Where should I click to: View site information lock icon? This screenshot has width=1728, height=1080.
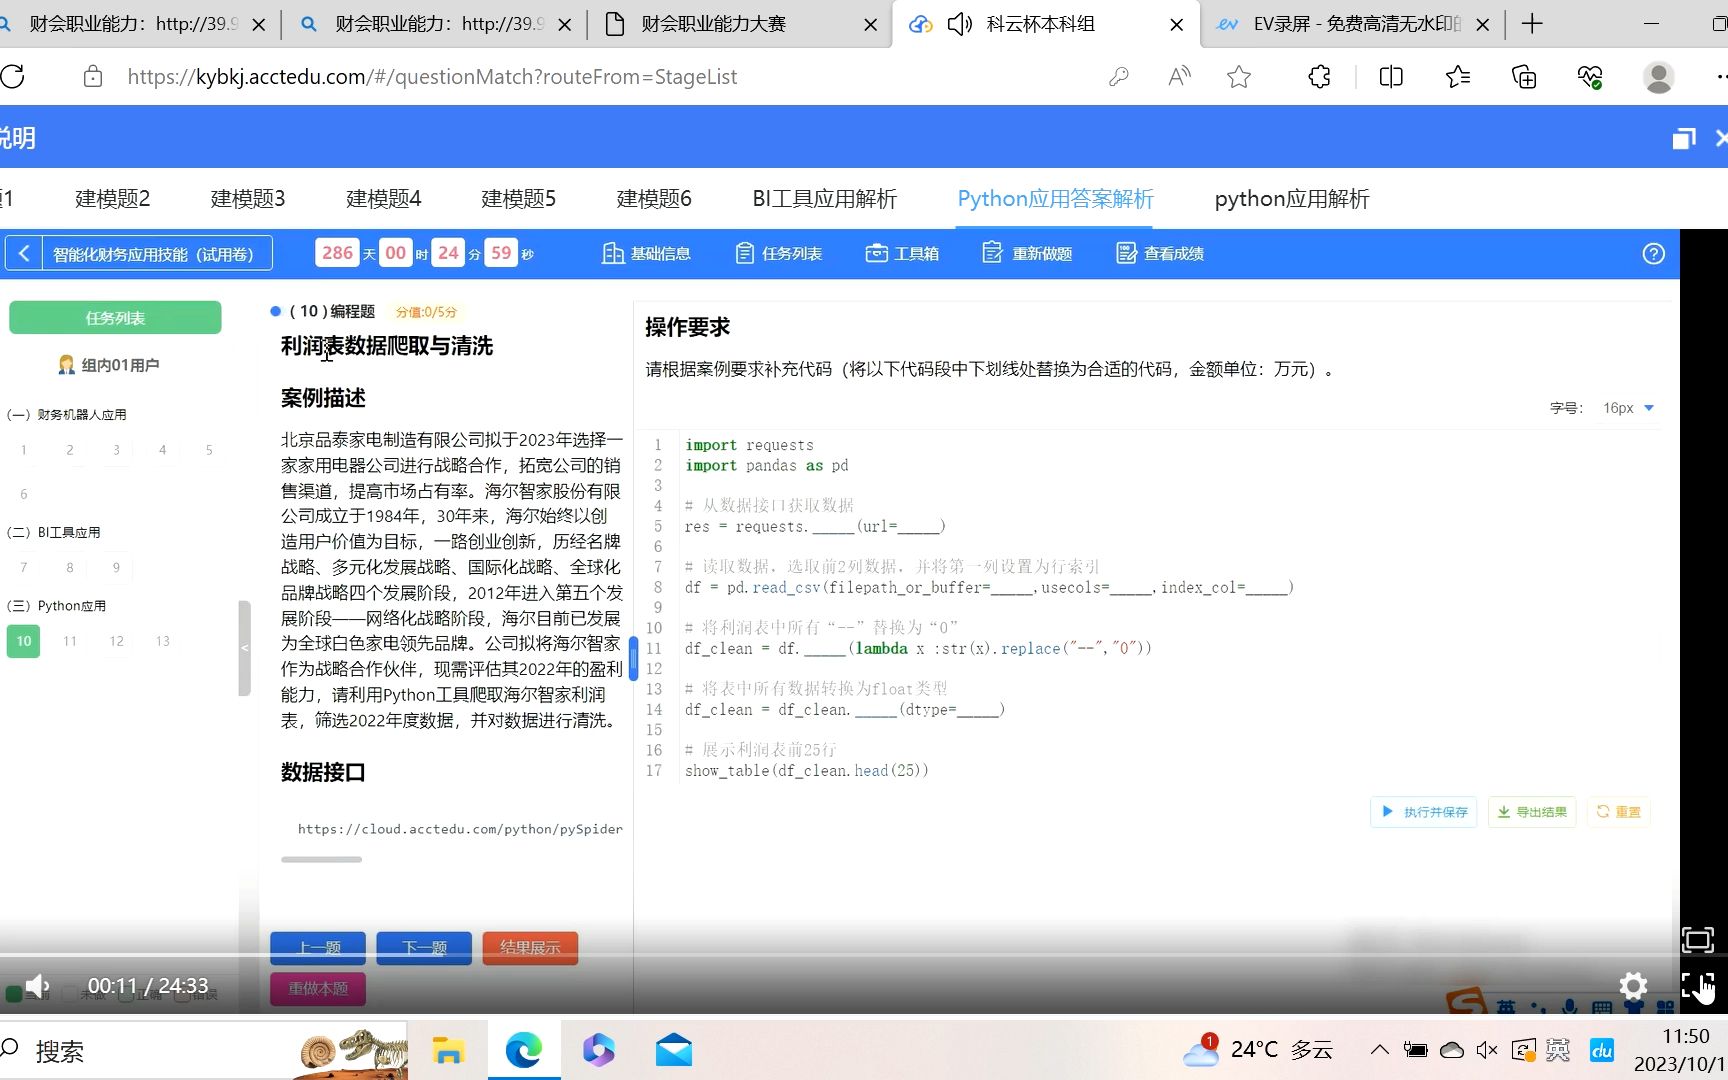(93, 77)
